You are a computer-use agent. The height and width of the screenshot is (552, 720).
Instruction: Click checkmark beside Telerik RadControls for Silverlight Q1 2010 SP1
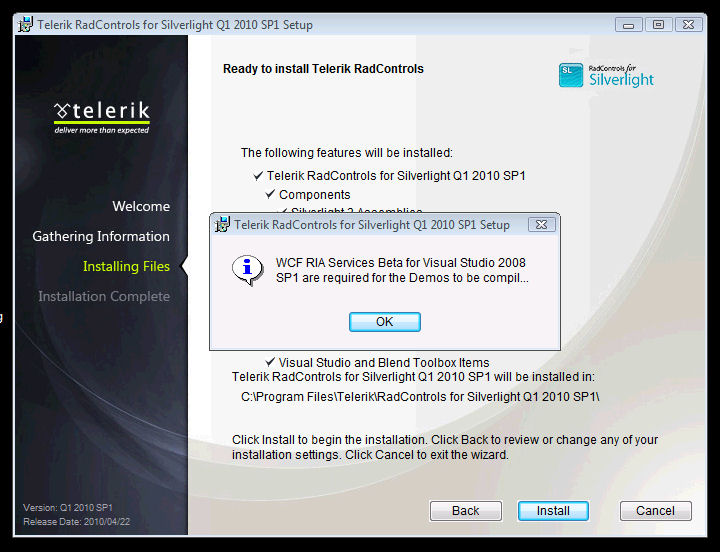258,175
